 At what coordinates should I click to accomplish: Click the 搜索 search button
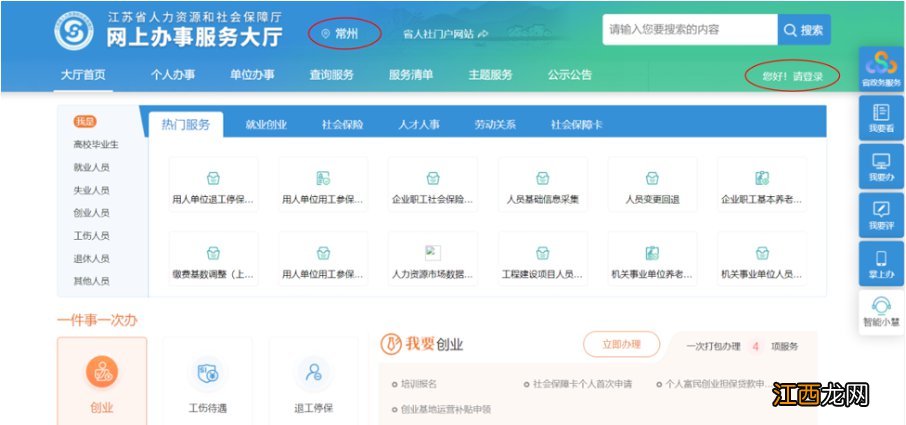pyautogui.click(x=804, y=29)
